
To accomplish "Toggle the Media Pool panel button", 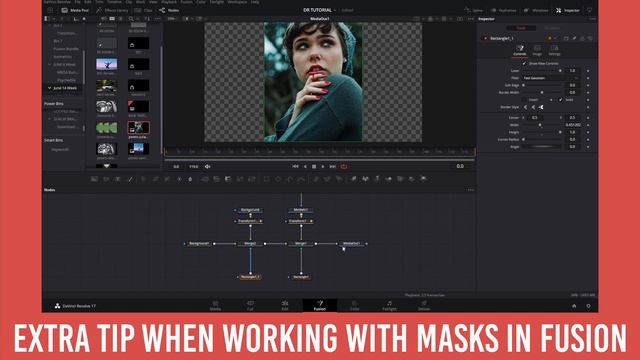I will [75, 10].
